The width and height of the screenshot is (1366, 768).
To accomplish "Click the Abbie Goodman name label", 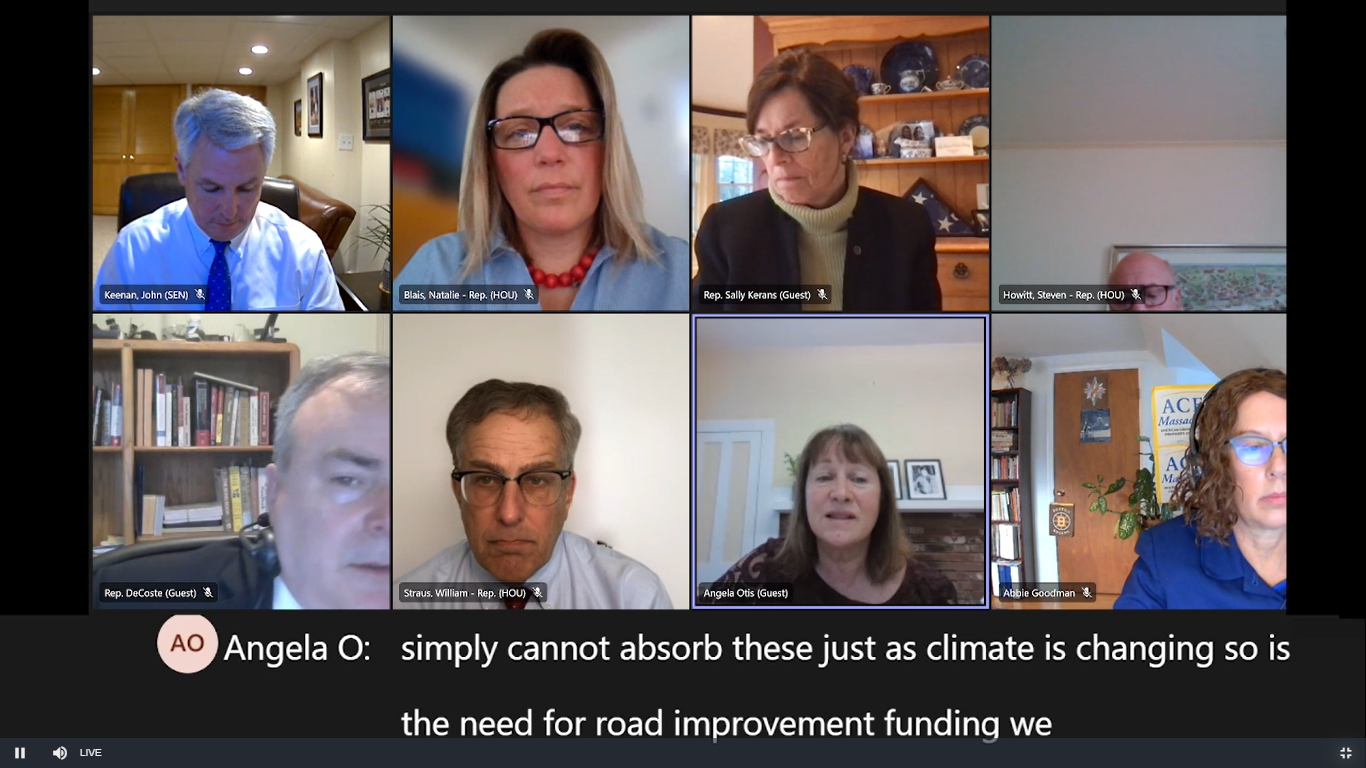I will pos(1039,593).
